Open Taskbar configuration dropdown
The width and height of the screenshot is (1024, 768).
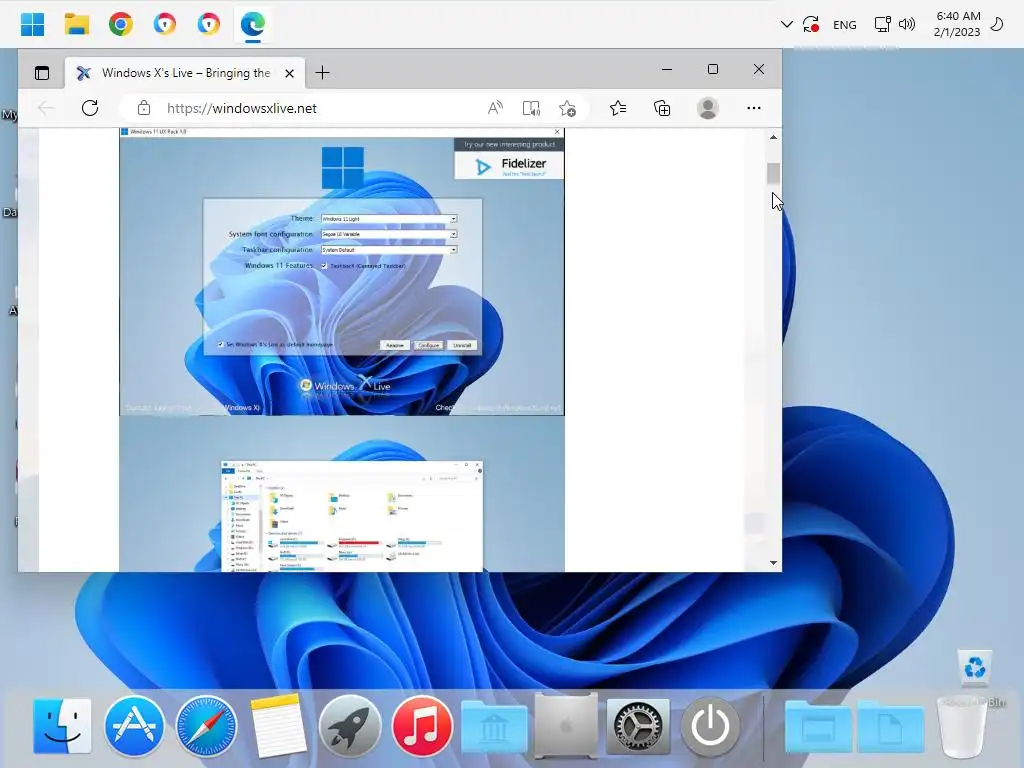click(389, 249)
